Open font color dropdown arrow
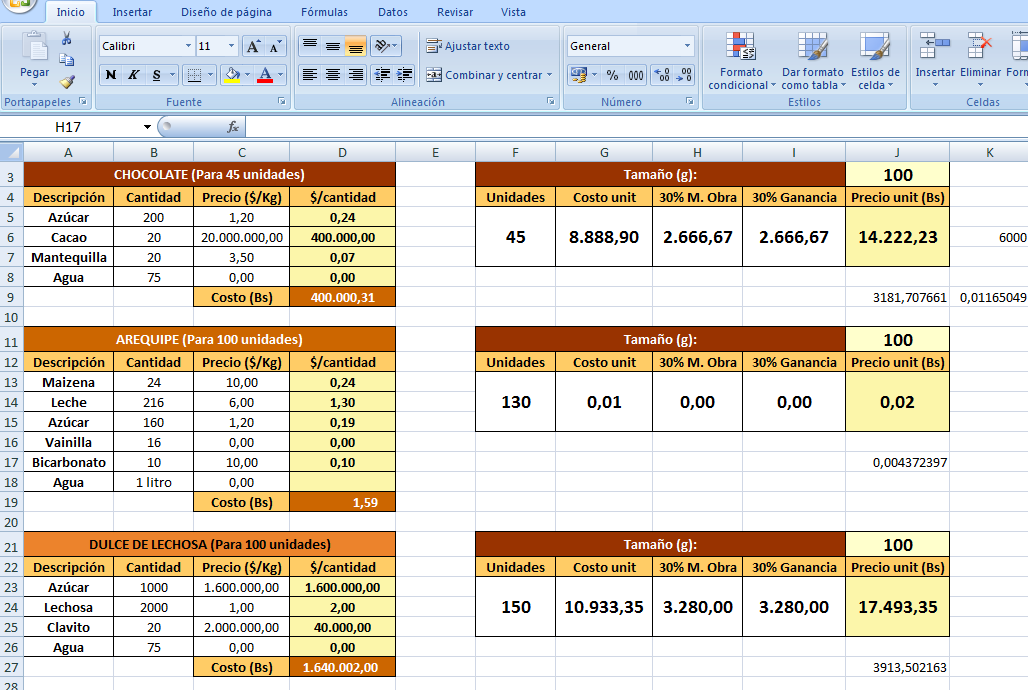Viewport: 1028px width, 690px height. point(281,75)
